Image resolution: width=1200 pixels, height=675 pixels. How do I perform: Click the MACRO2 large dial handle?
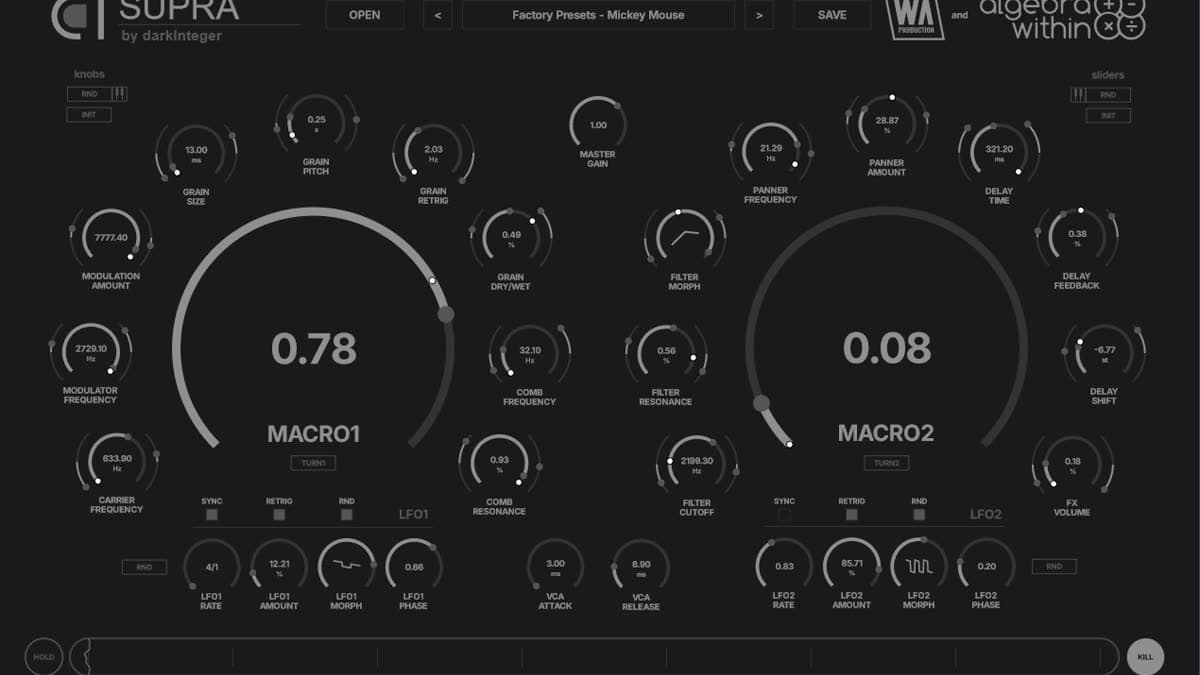(761, 404)
